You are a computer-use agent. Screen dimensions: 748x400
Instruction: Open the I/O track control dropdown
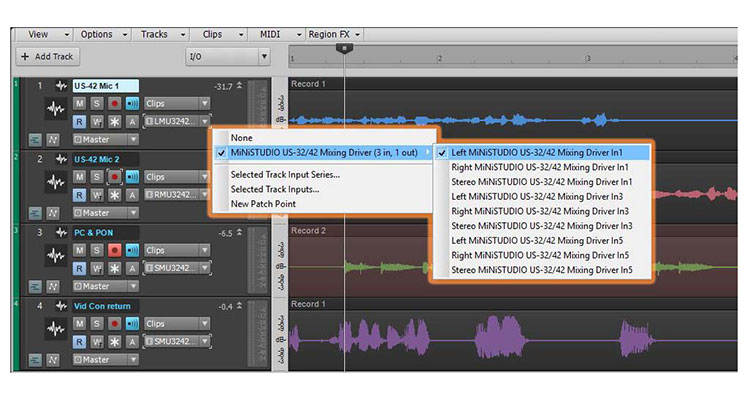228,57
